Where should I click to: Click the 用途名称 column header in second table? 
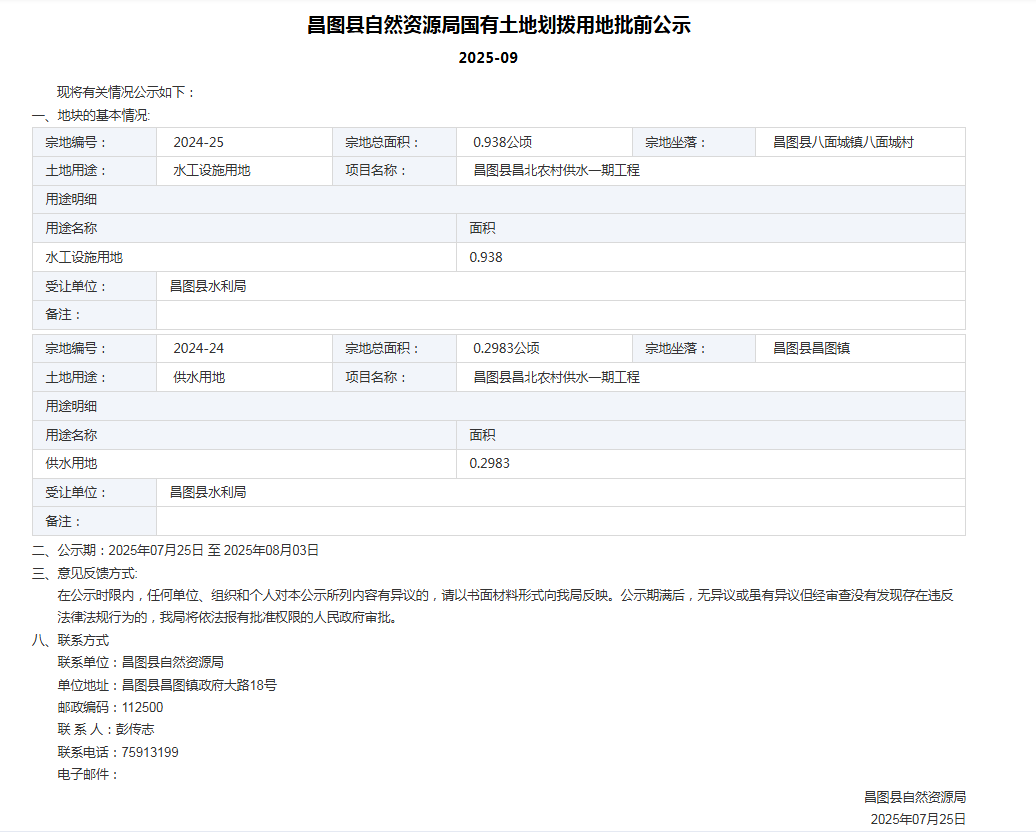71,435
